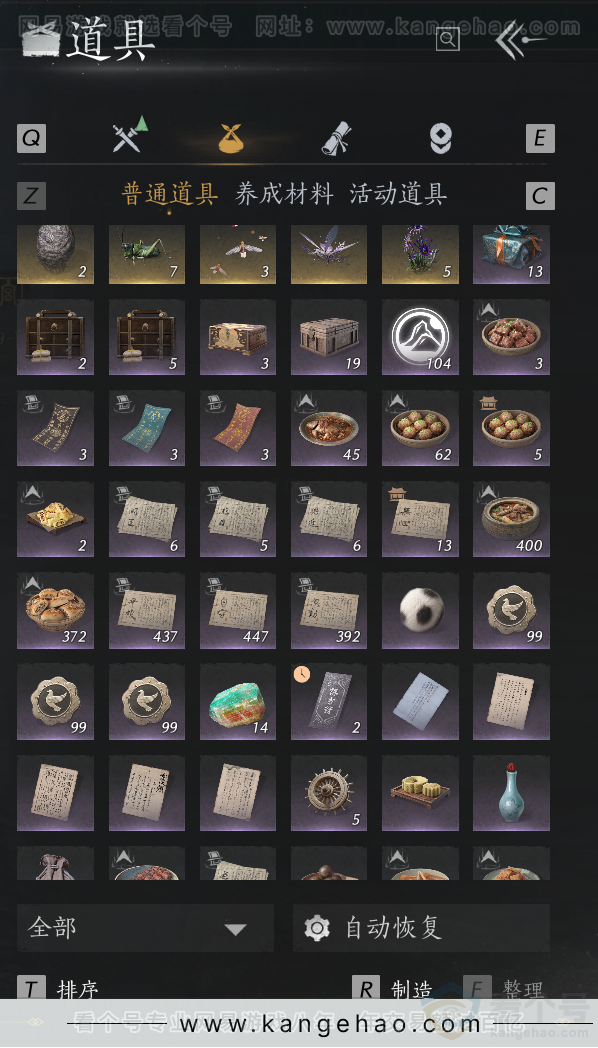Expand the 全部 filter dropdown
This screenshot has height=1048, width=598.
tap(145, 928)
